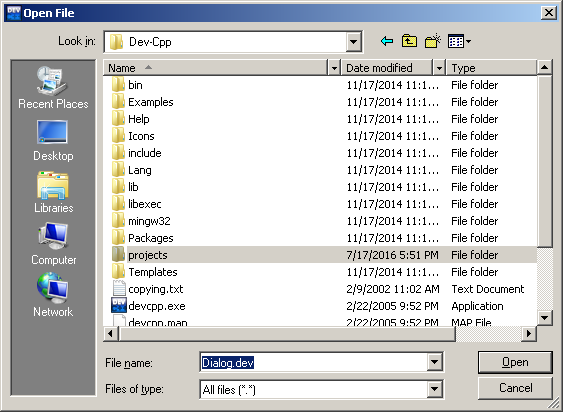Open the View Menu options
This screenshot has width=563, height=412.
point(459,41)
